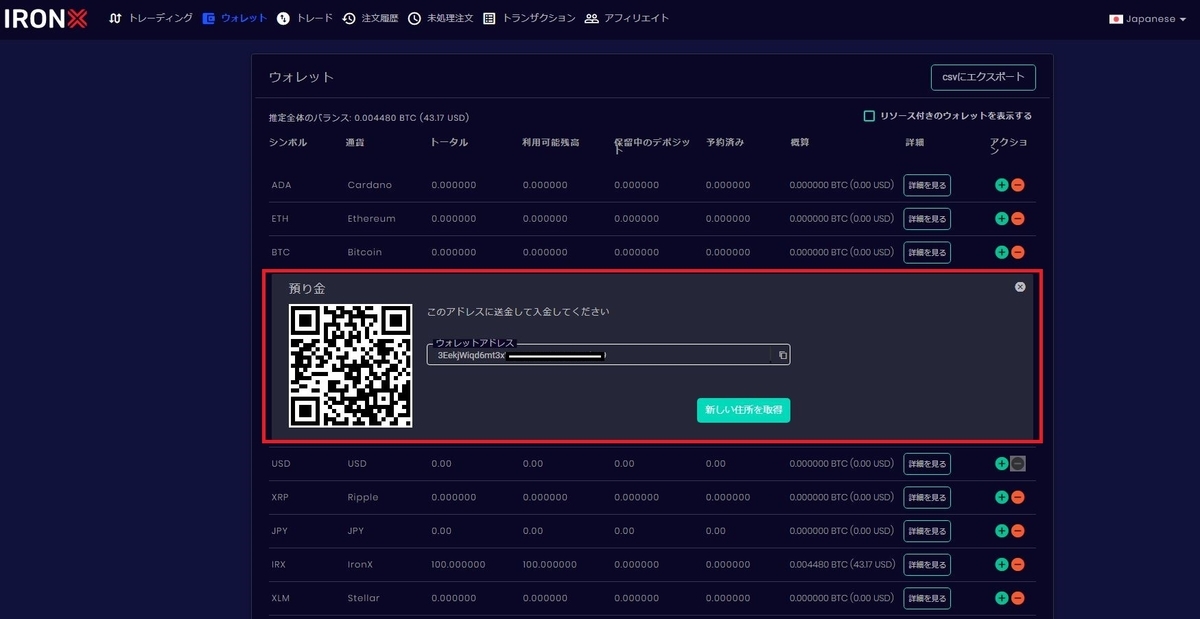
Task: Click the Stellar currency name
Action: pyautogui.click(x=364, y=598)
